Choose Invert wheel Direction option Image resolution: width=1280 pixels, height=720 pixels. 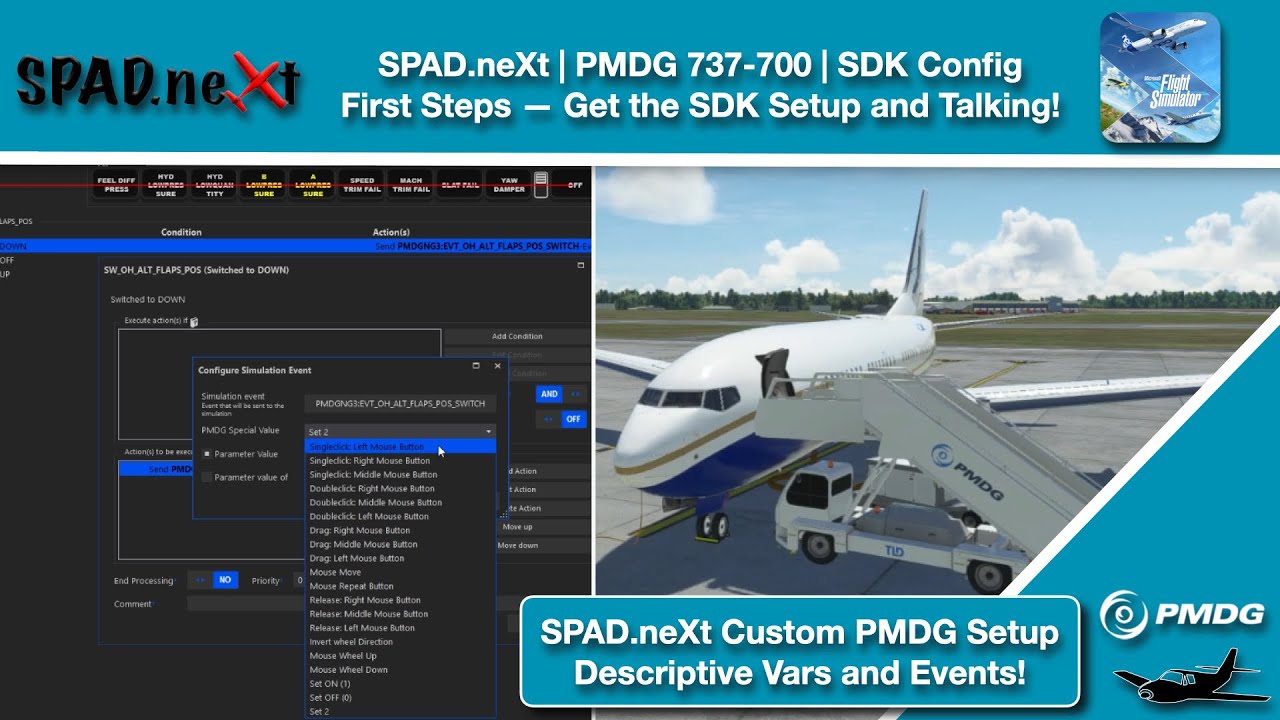(x=400, y=642)
